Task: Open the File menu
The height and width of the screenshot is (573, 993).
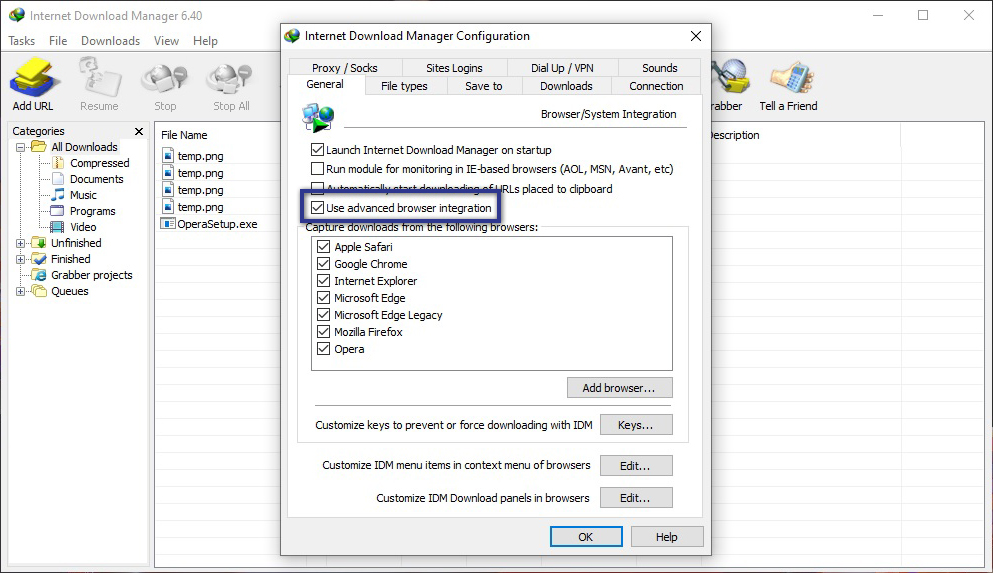Action: point(58,41)
